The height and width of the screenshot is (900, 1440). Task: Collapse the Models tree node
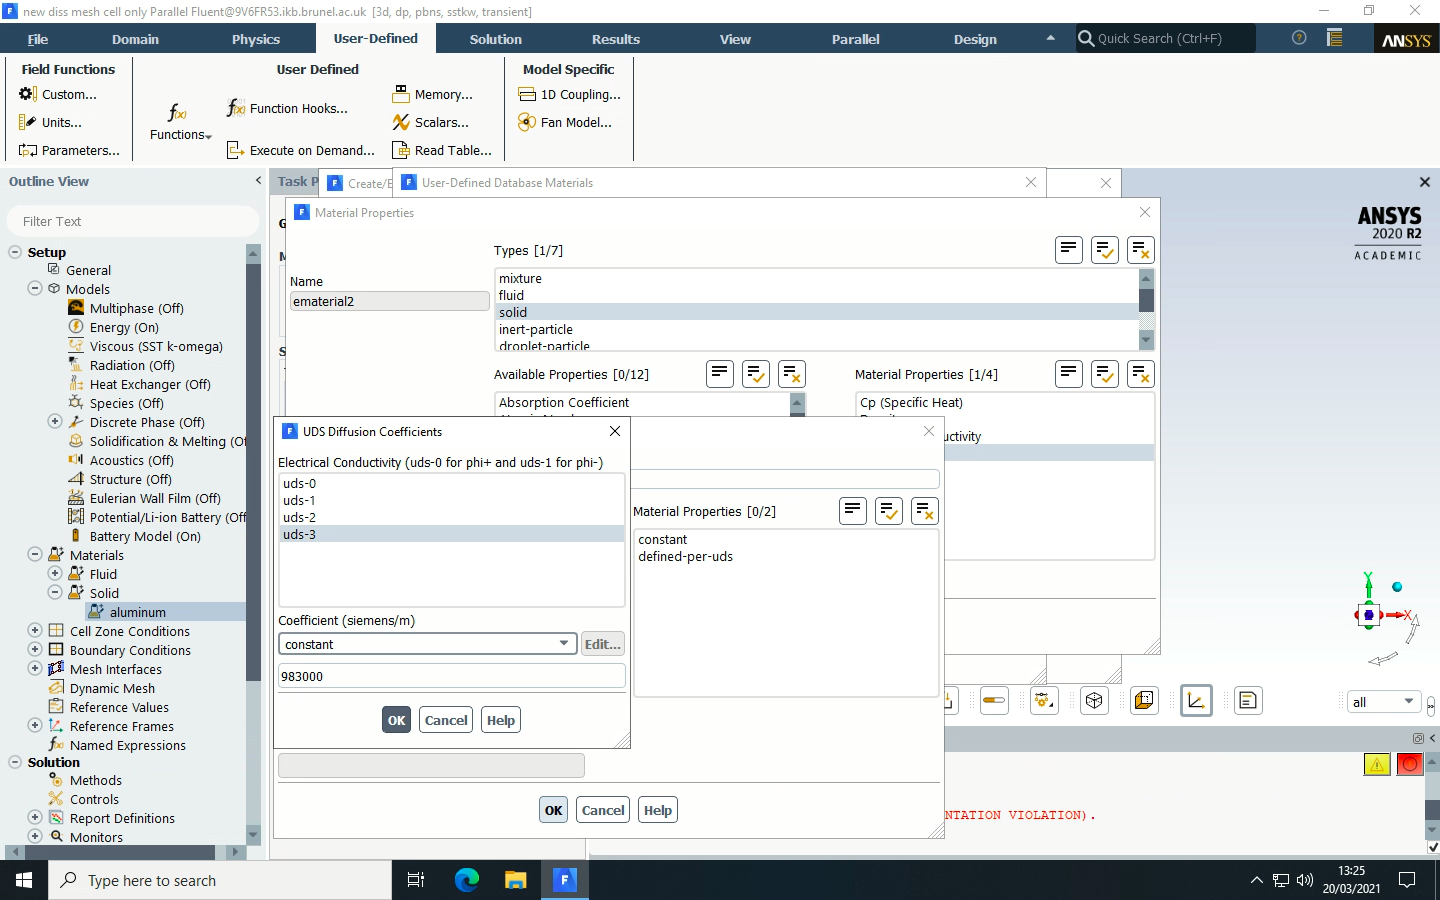coord(35,288)
